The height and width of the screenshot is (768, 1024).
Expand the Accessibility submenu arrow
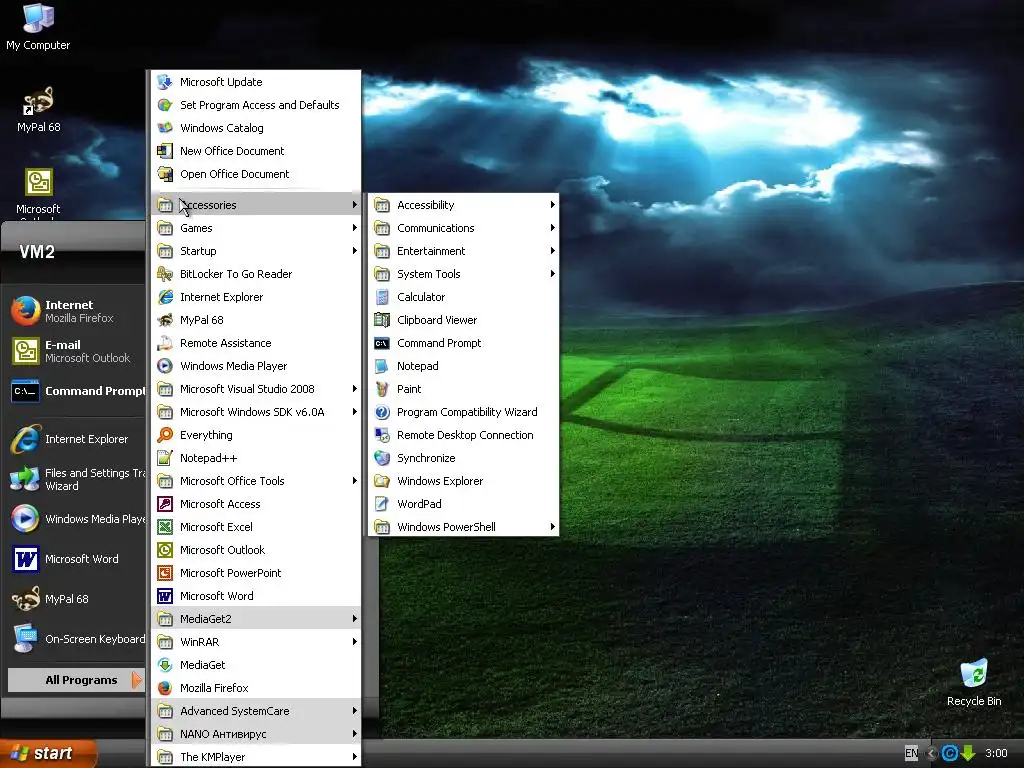click(x=552, y=205)
